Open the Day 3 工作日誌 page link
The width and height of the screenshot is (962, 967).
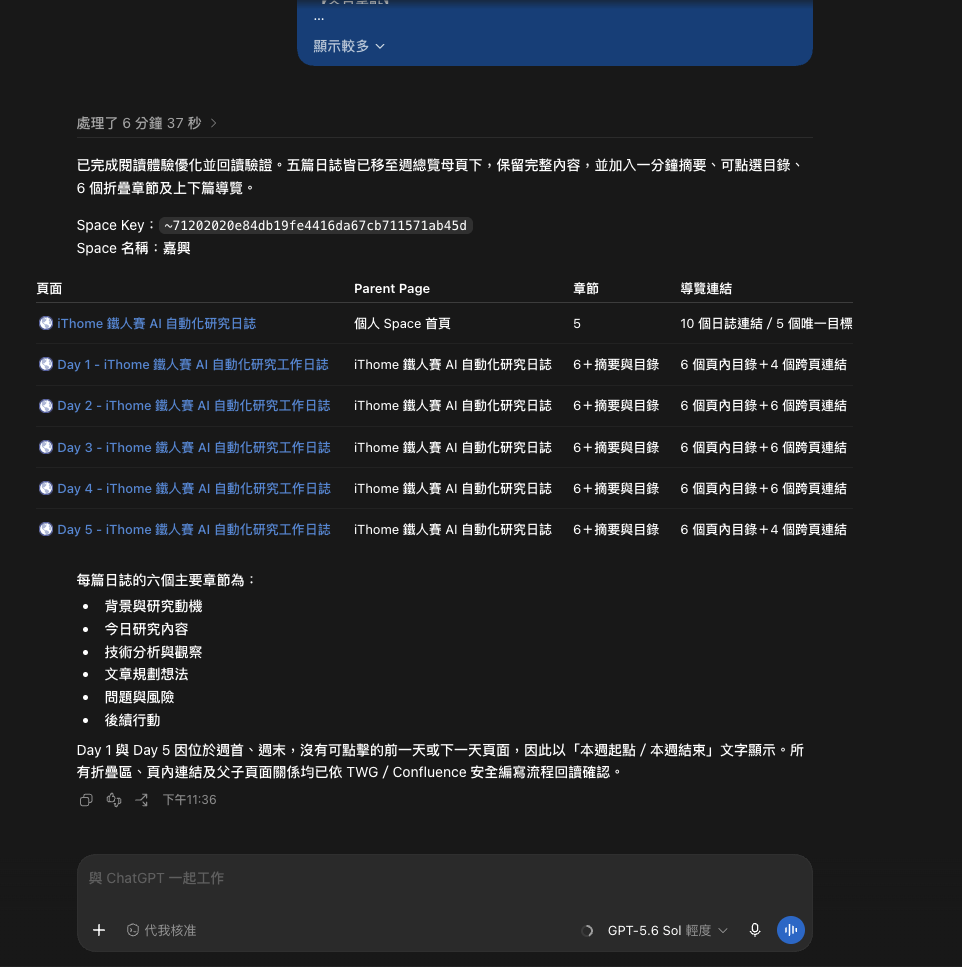tap(194, 447)
